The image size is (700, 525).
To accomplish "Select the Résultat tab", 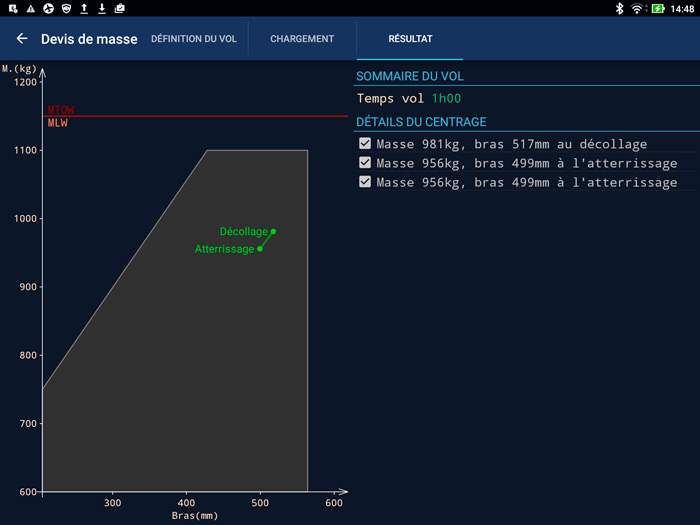I will pos(410,39).
